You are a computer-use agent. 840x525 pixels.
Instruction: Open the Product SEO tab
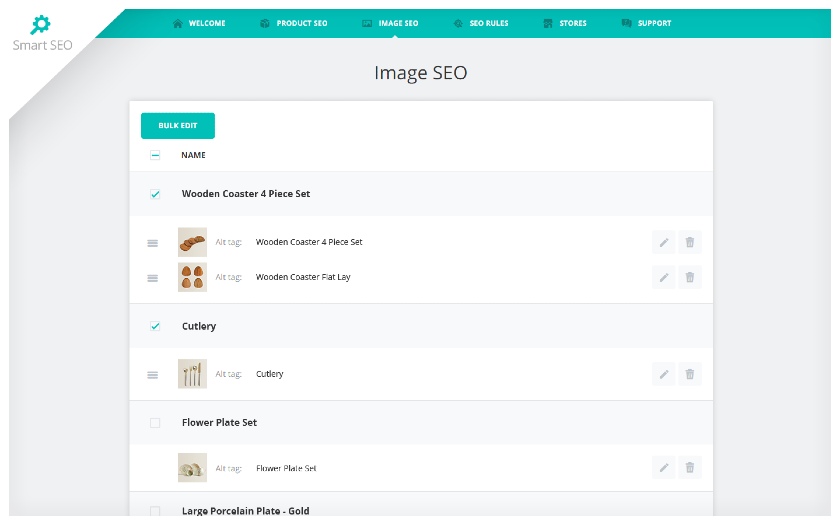coord(294,24)
